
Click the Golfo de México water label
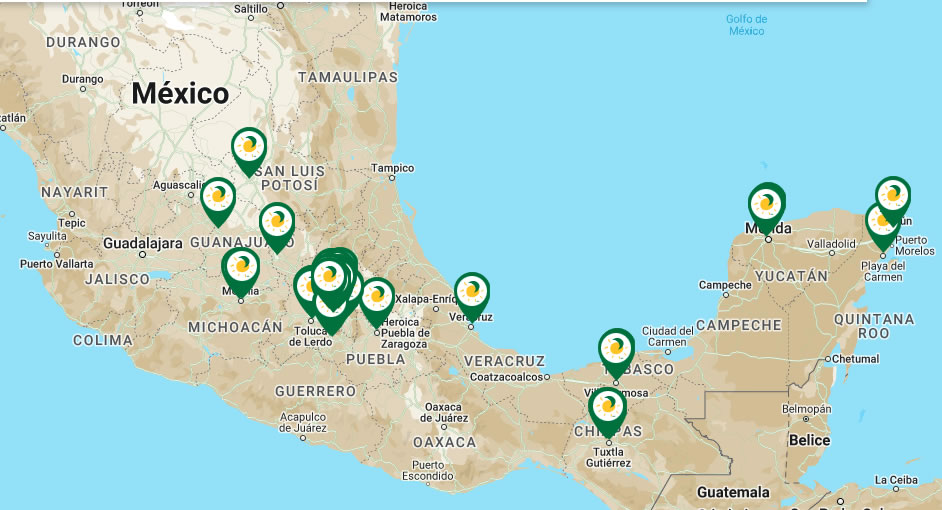click(x=747, y=25)
